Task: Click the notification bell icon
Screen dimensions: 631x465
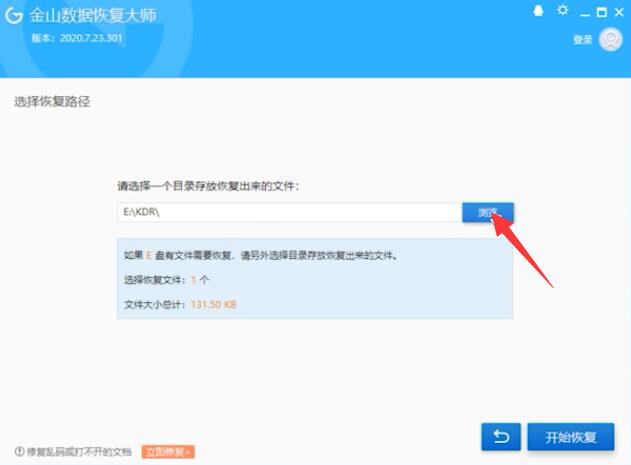Action: click(x=538, y=11)
